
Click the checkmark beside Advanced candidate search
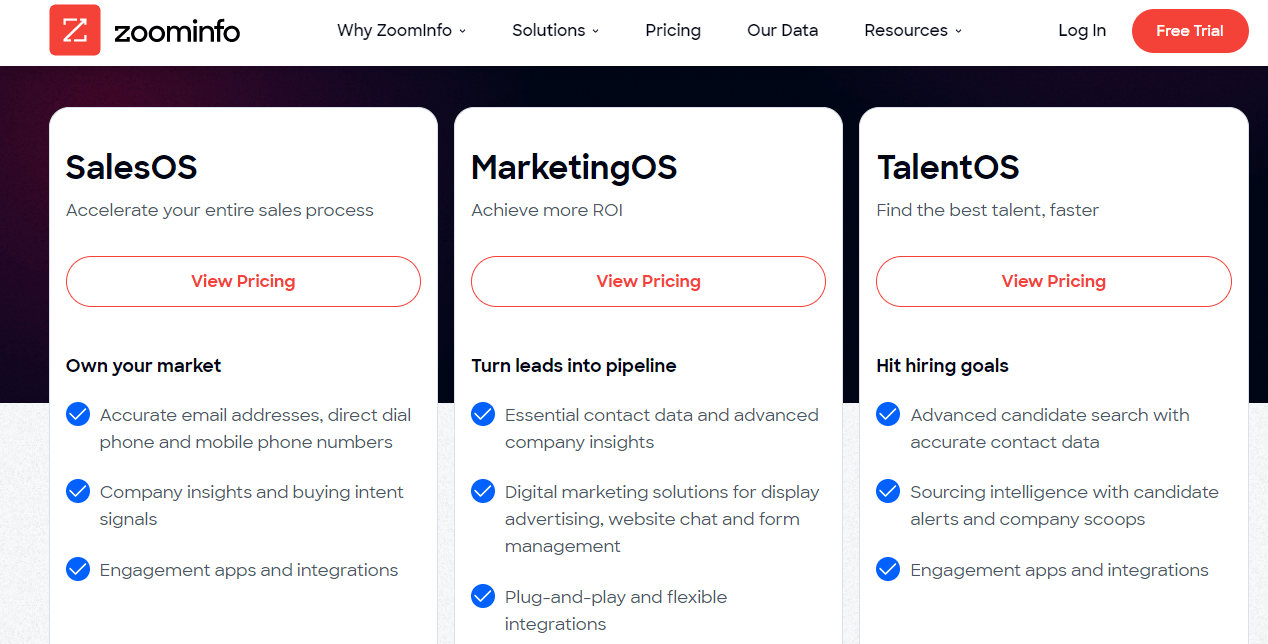(x=888, y=414)
